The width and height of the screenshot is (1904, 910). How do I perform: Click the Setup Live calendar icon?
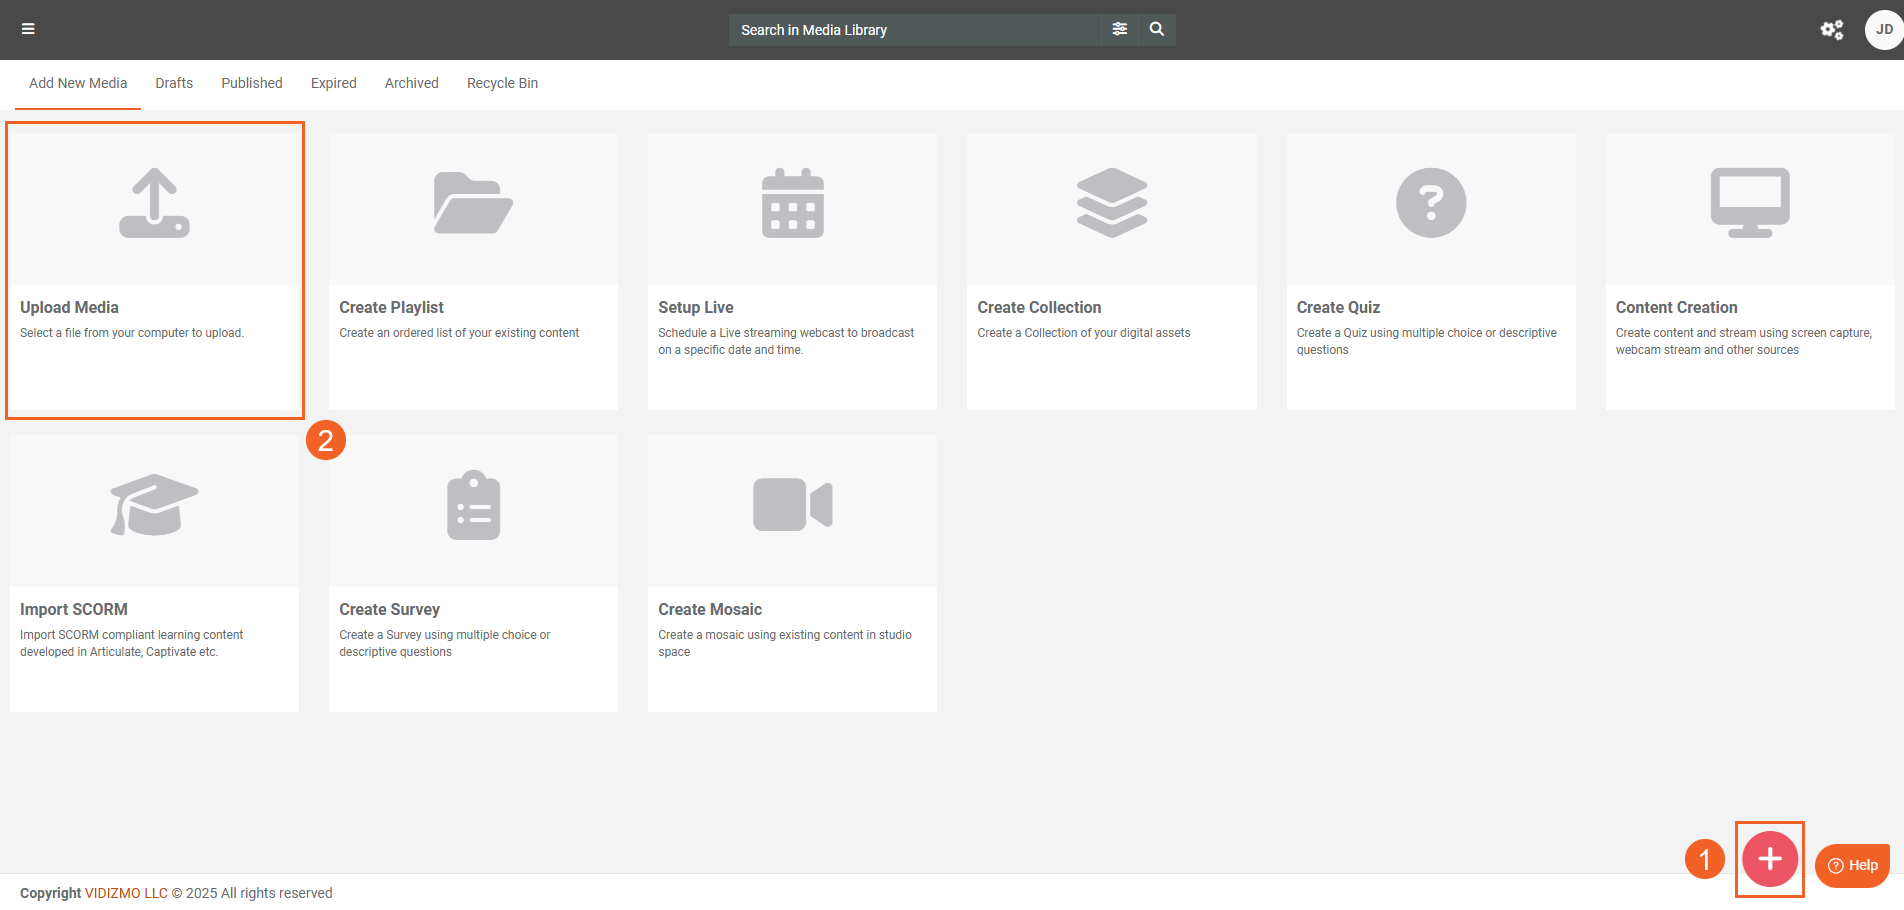(792, 203)
